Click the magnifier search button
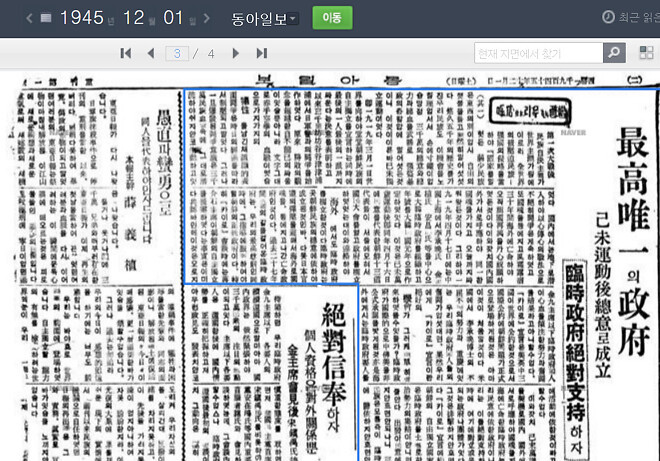The width and height of the screenshot is (660, 461). pyautogui.click(x=614, y=53)
